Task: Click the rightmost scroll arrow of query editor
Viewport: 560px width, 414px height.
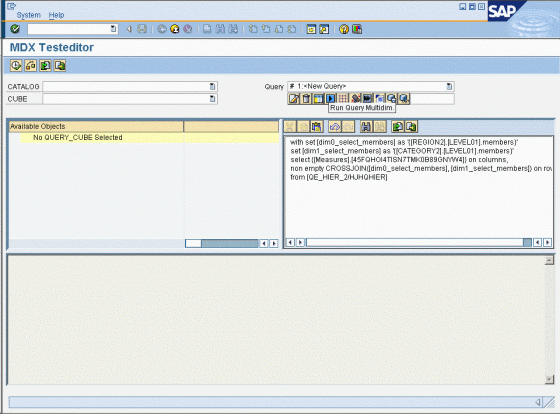Action: pyautogui.click(x=548, y=243)
